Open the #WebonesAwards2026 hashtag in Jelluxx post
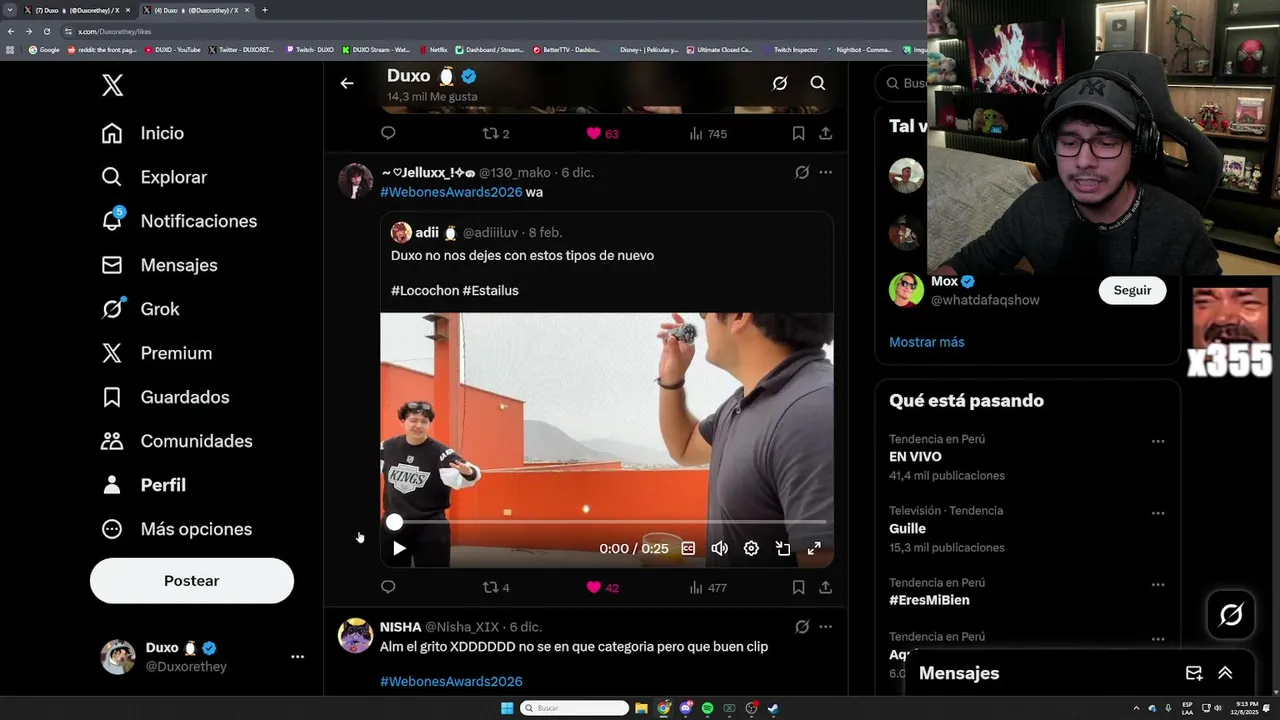 click(x=451, y=192)
